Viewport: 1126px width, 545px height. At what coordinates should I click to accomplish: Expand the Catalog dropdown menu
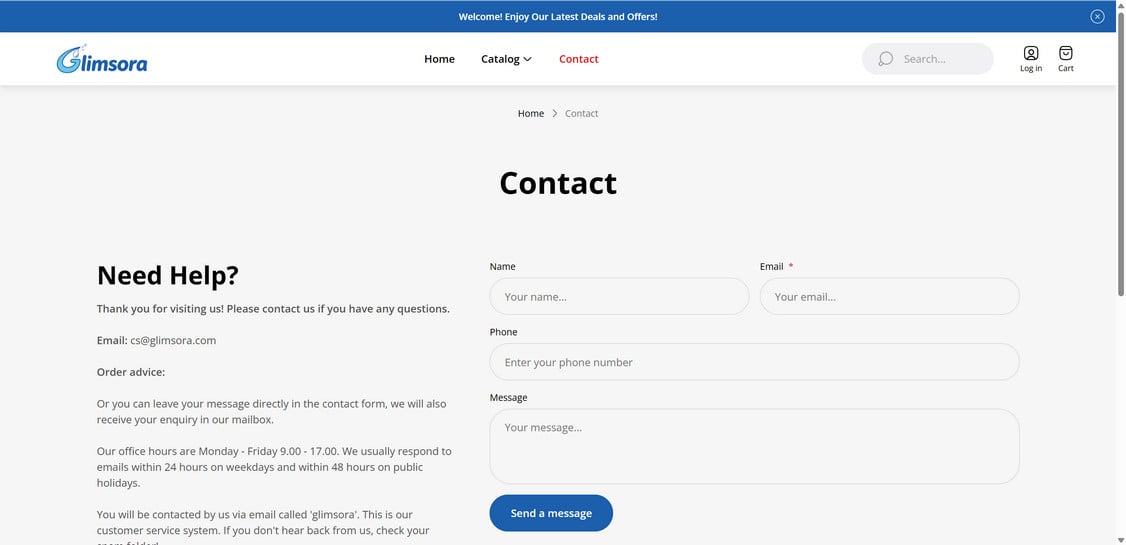(x=506, y=59)
